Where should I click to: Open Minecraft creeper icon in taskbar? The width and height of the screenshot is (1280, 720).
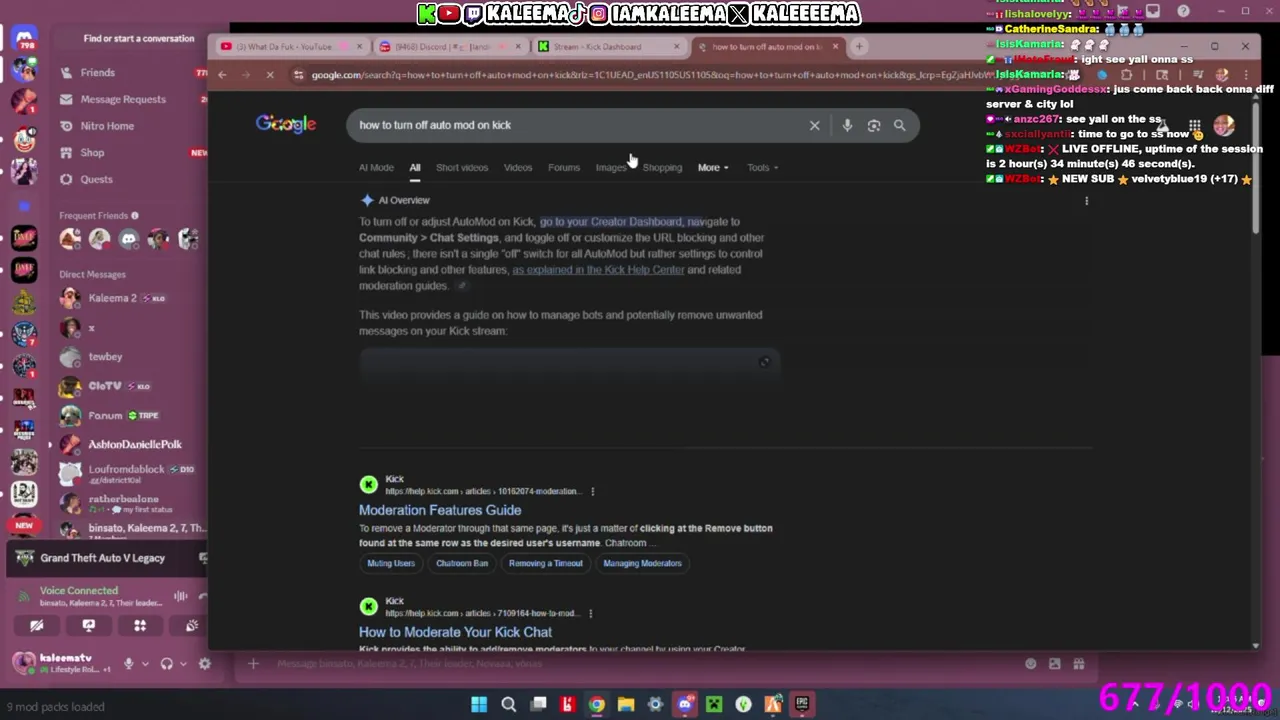tap(714, 705)
